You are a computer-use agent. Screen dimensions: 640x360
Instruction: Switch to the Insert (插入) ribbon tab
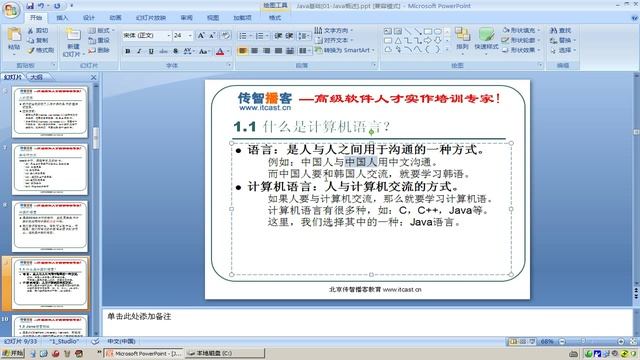tap(62, 18)
